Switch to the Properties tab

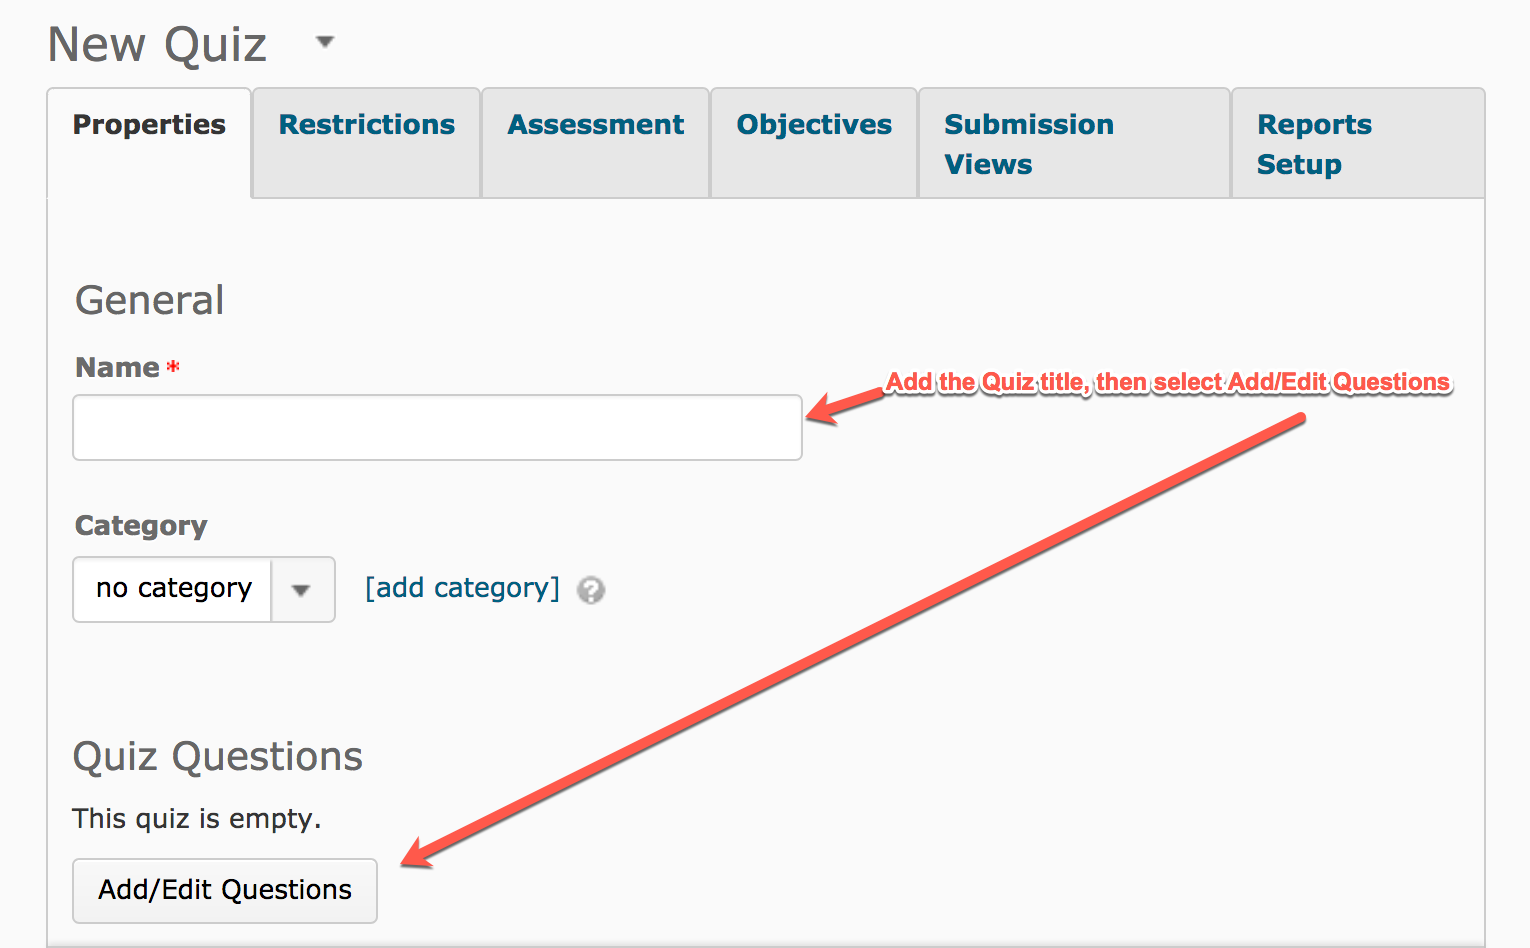click(x=149, y=125)
